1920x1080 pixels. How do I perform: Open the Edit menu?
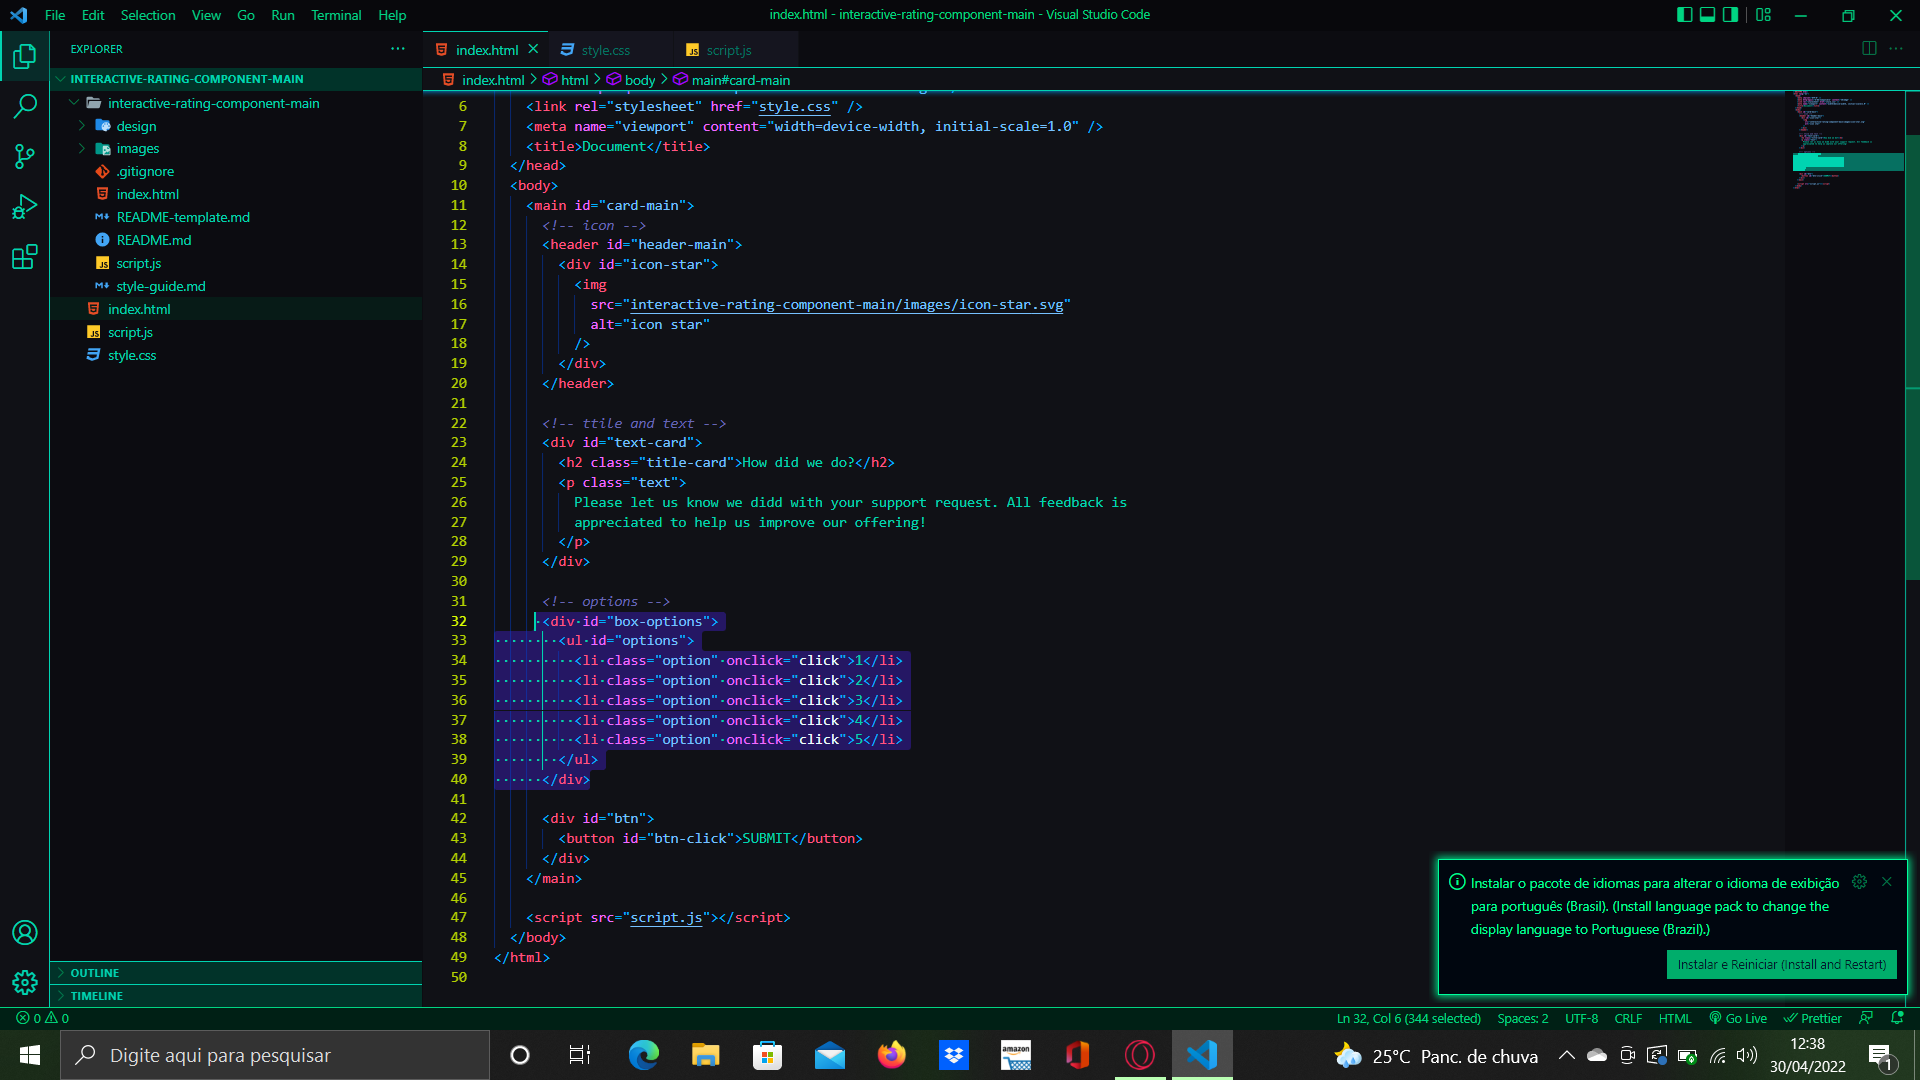[93, 15]
